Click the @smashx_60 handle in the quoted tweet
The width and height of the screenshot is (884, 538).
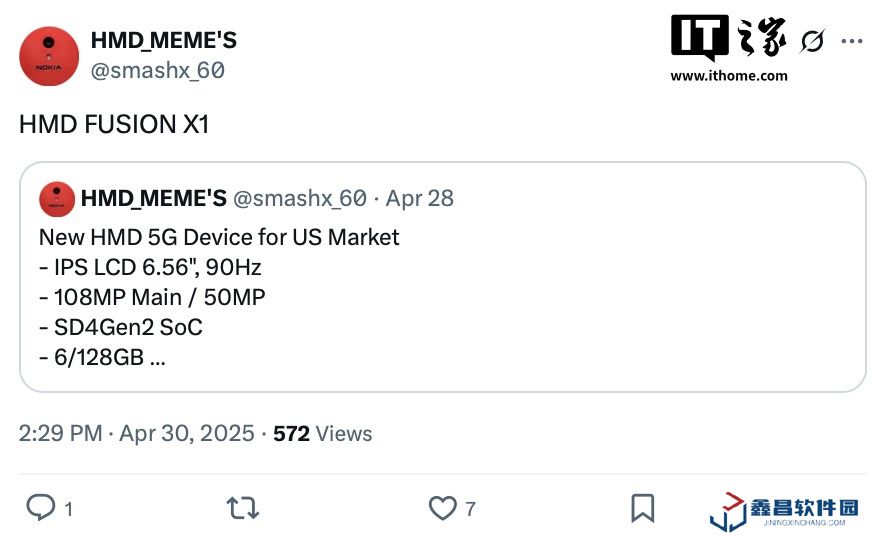pos(299,198)
